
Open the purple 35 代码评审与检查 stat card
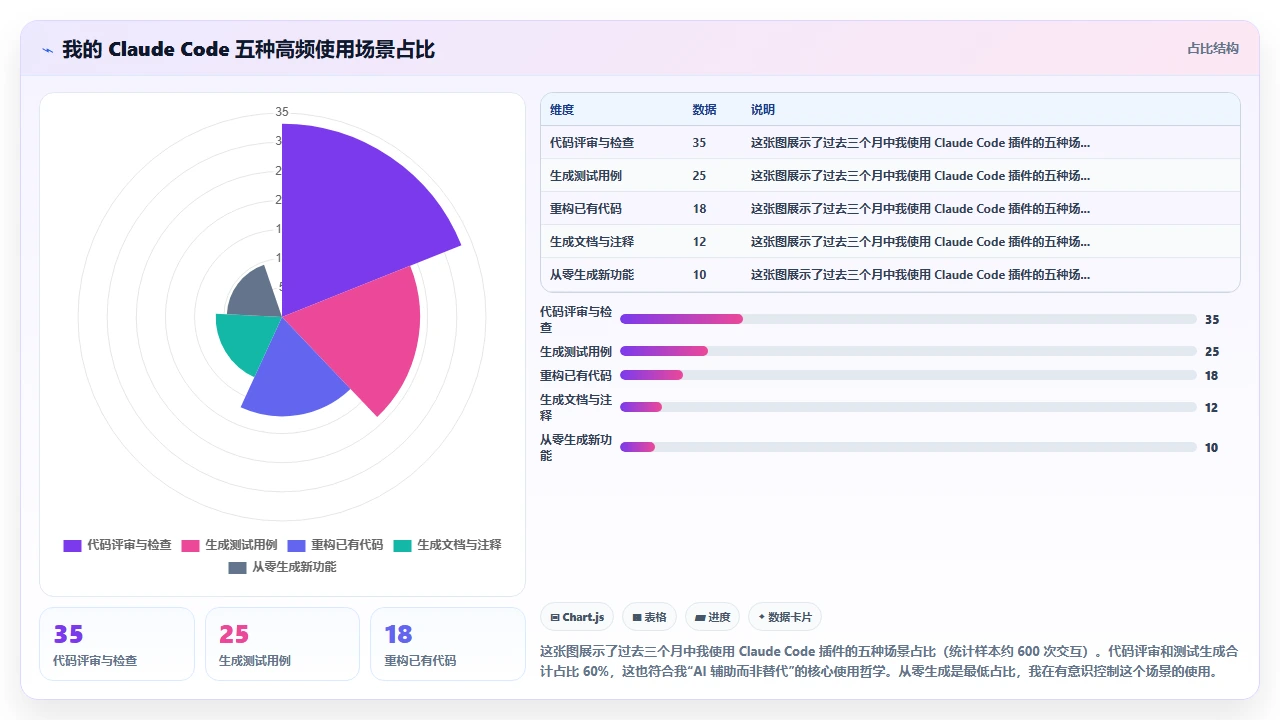click(117, 644)
